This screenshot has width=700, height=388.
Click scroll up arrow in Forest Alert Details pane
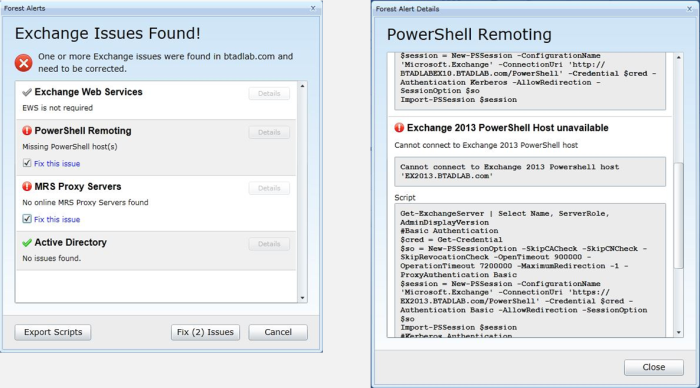click(679, 58)
